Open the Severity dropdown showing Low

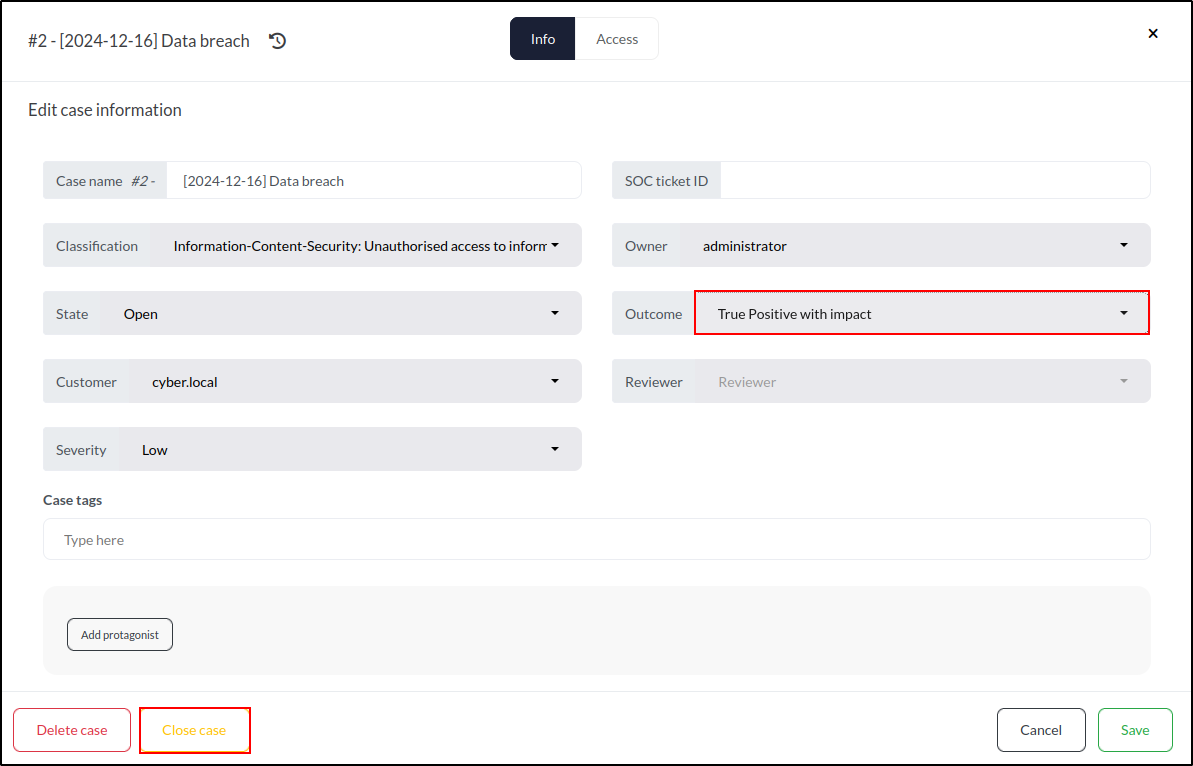(x=350, y=449)
